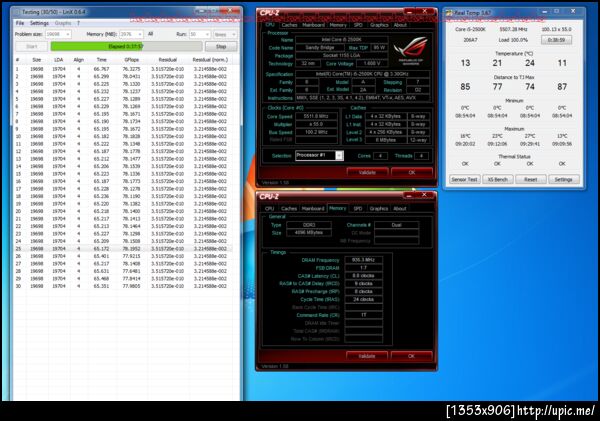
Task: Switch to Graphics tab in memory CPU-Z window
Action: coord(379,209)
